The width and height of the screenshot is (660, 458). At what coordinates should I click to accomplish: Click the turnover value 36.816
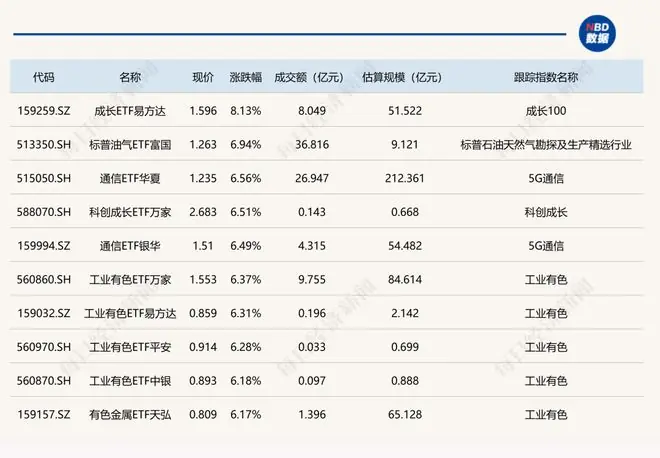[x=312, y=144]
